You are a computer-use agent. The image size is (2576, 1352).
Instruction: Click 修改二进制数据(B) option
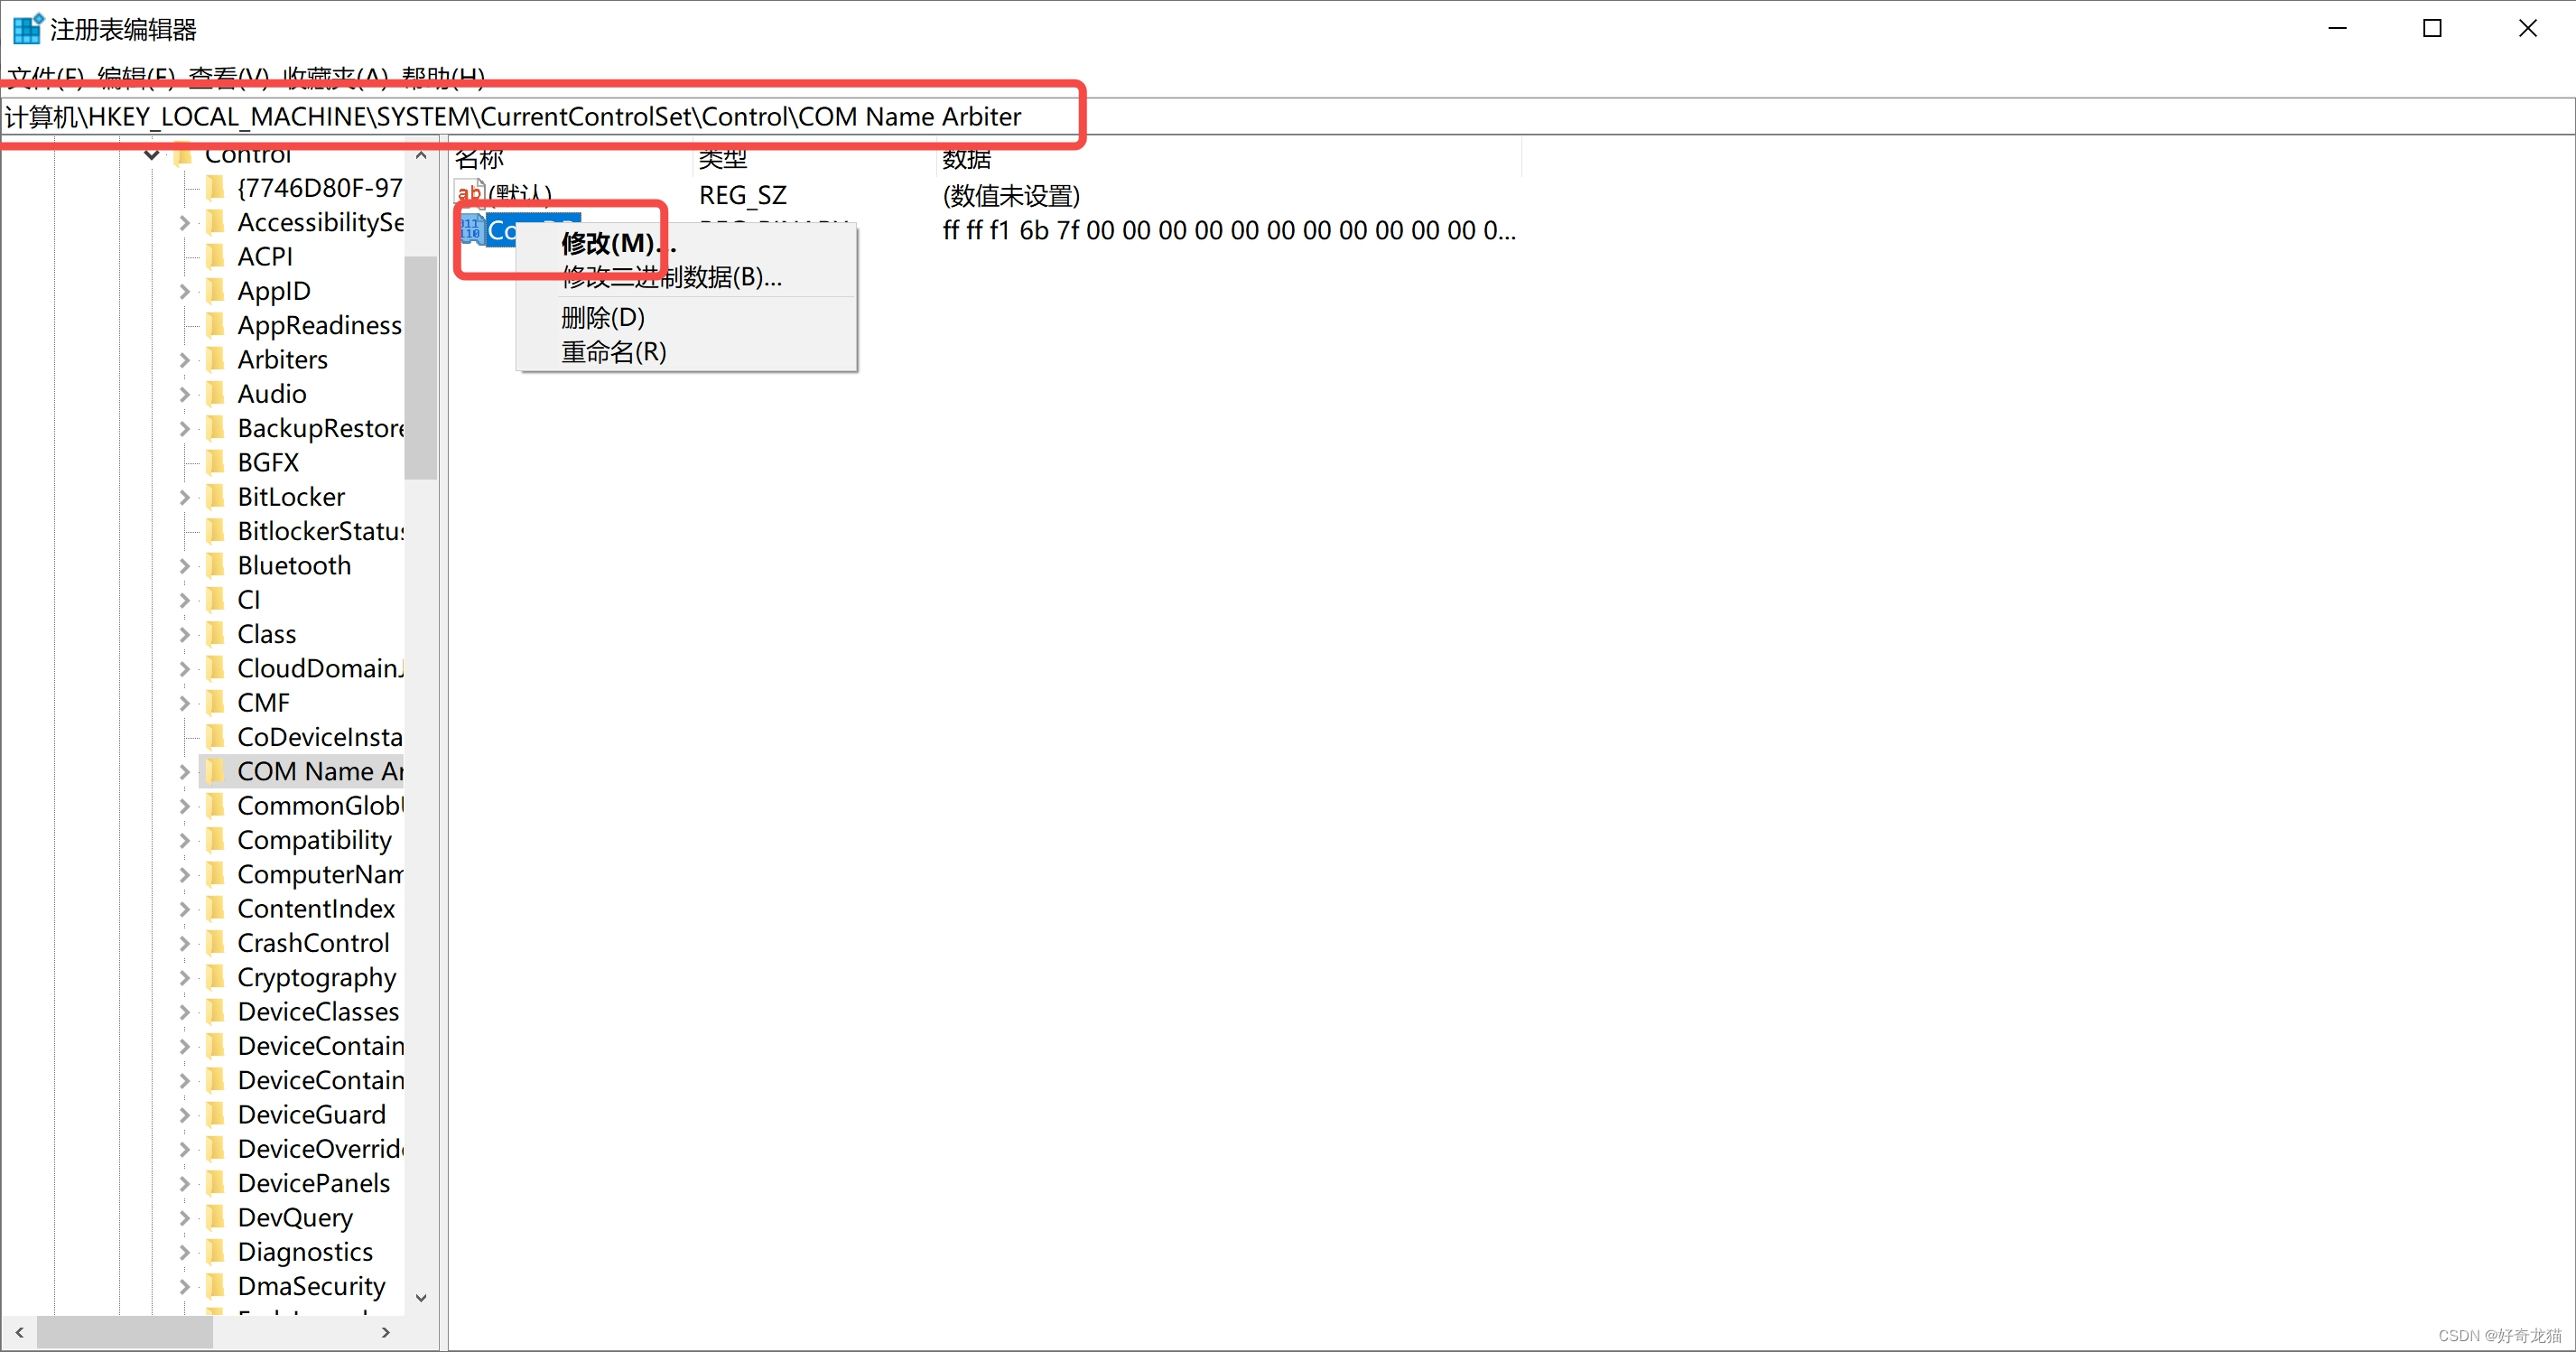tap(670, 278)
